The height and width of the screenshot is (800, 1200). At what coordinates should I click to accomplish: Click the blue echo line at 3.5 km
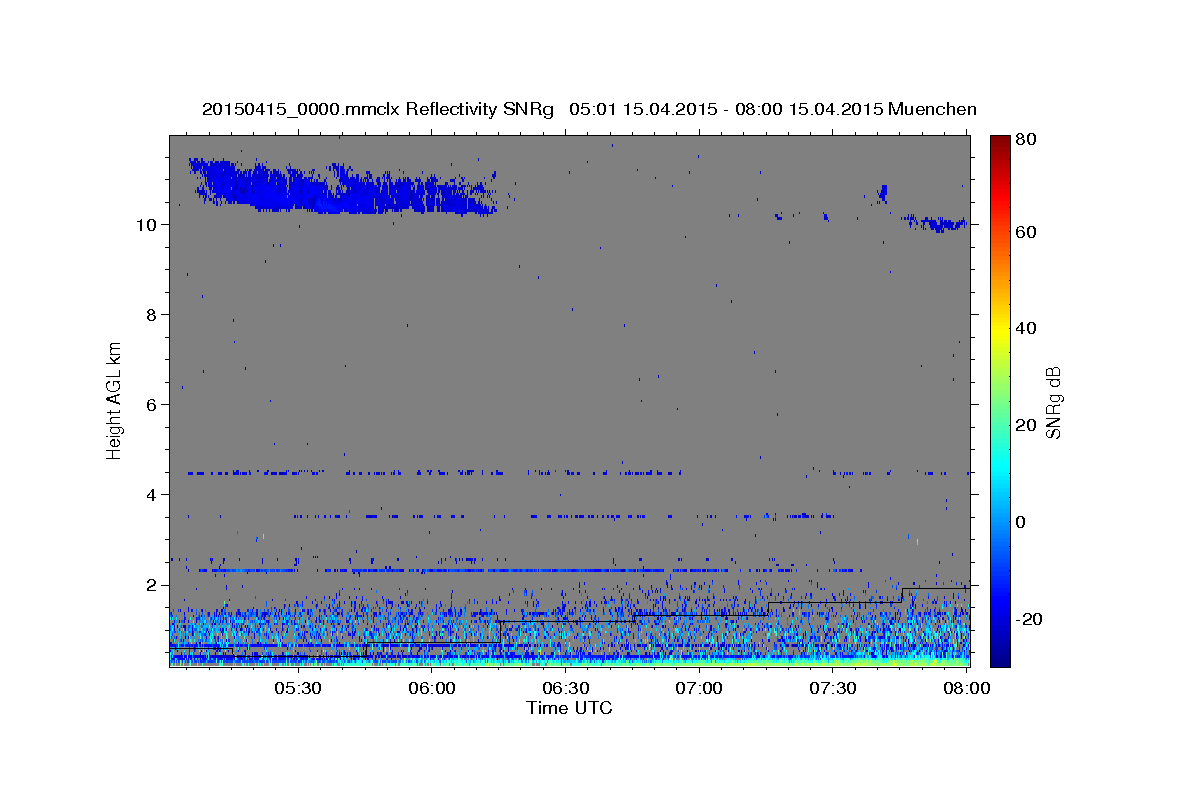coord(563,516)
